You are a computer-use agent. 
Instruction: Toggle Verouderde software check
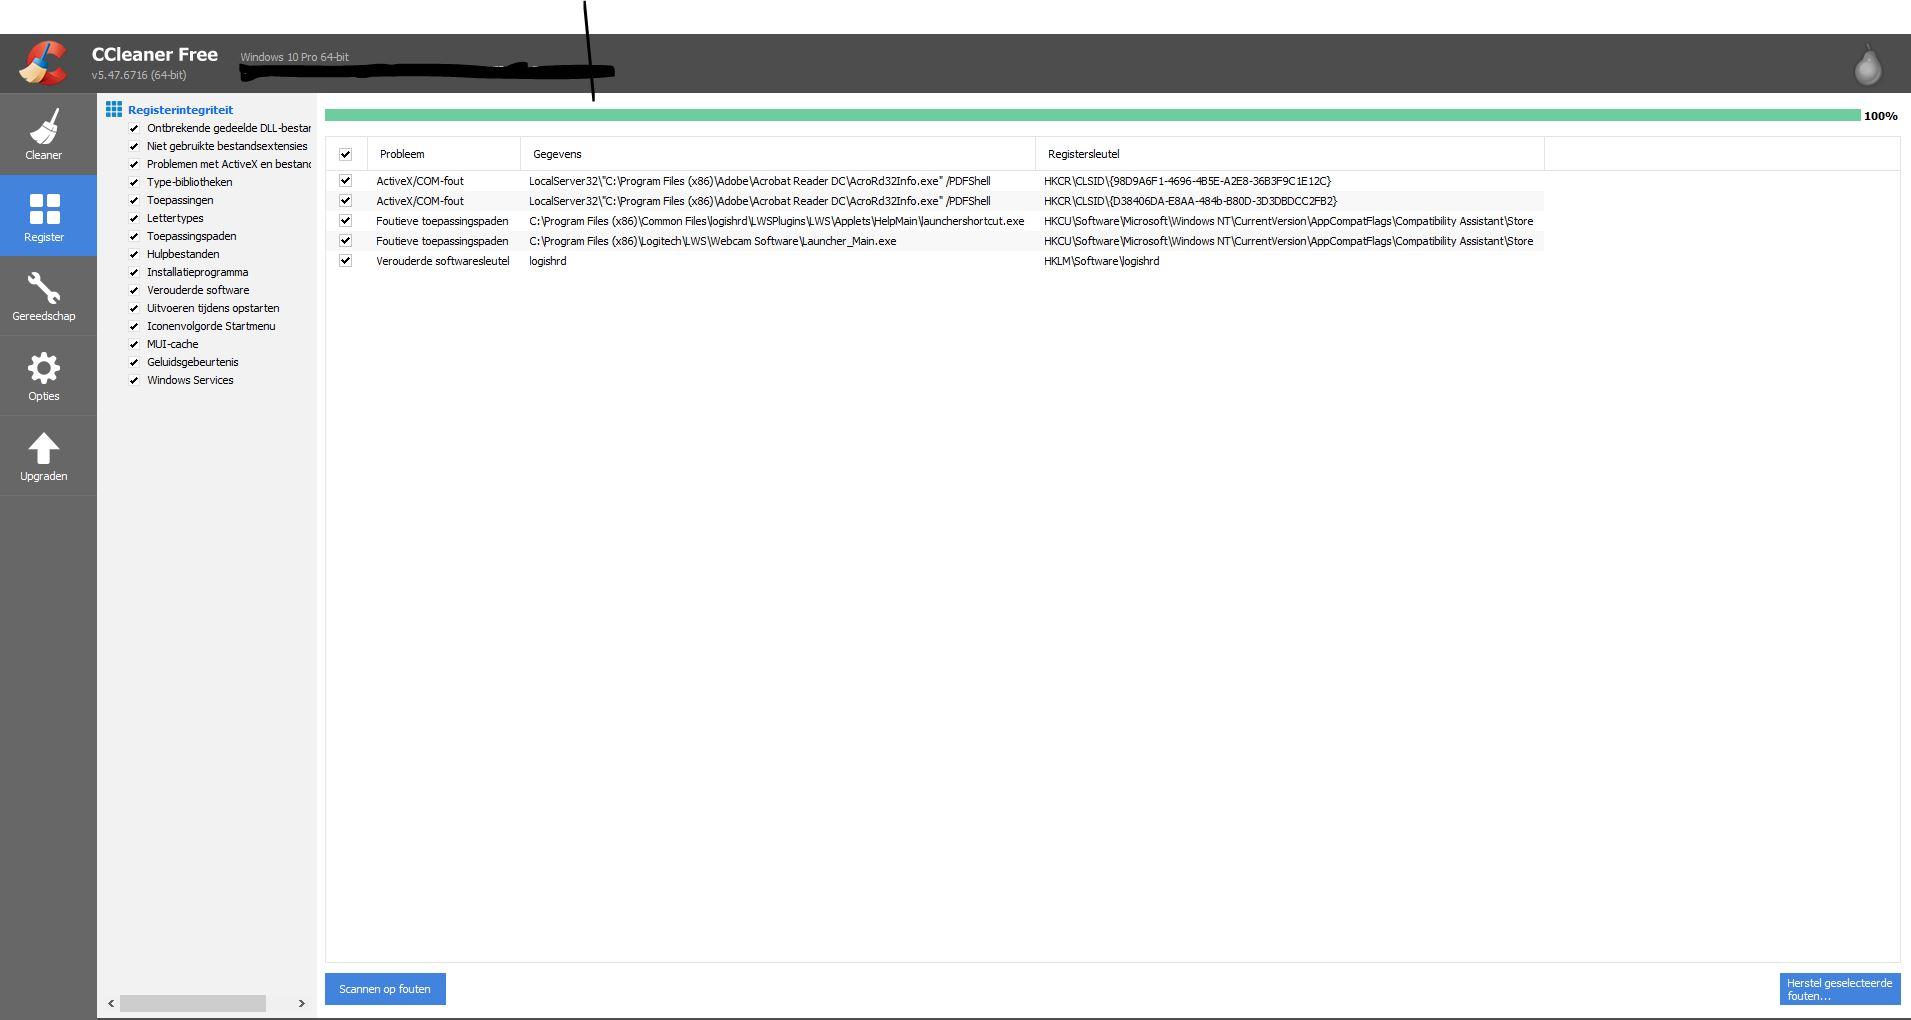point(134,290)
